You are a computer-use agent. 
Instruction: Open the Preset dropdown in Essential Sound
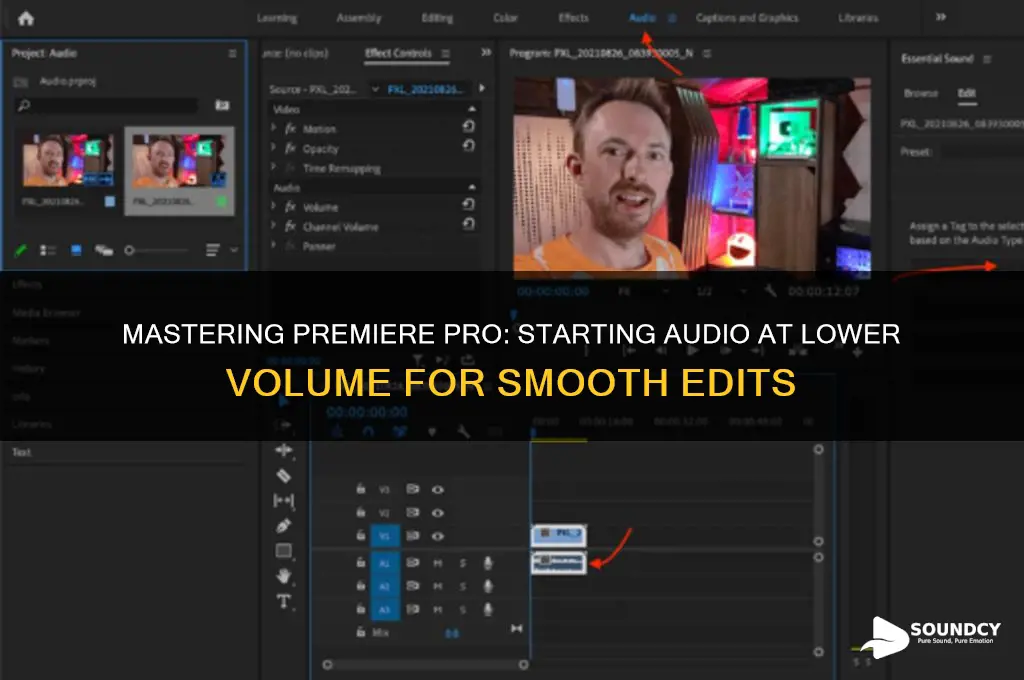click(x=982, y=152)
